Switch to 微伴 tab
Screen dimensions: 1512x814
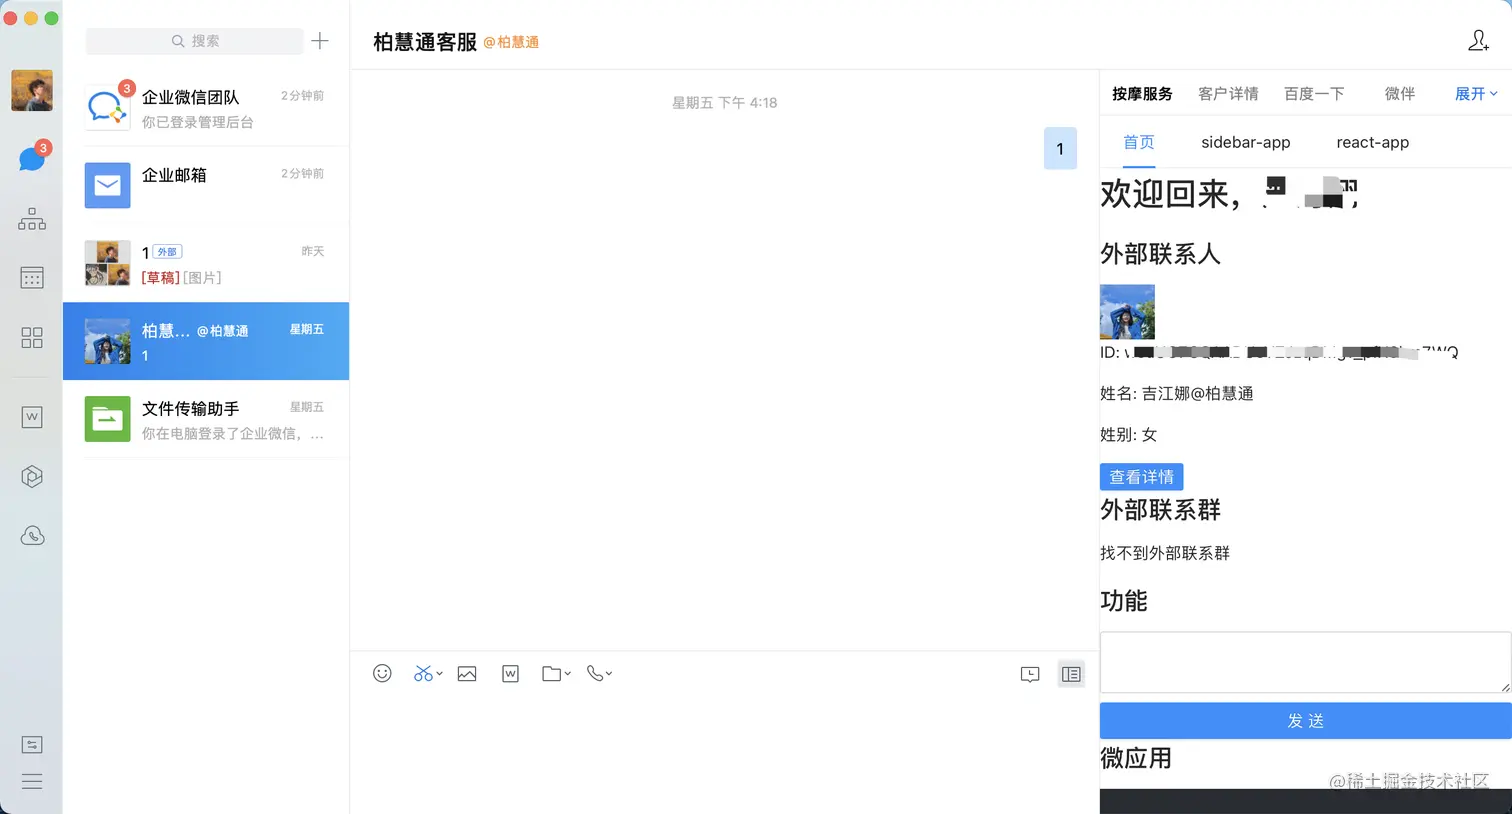tap(1400, 94)
